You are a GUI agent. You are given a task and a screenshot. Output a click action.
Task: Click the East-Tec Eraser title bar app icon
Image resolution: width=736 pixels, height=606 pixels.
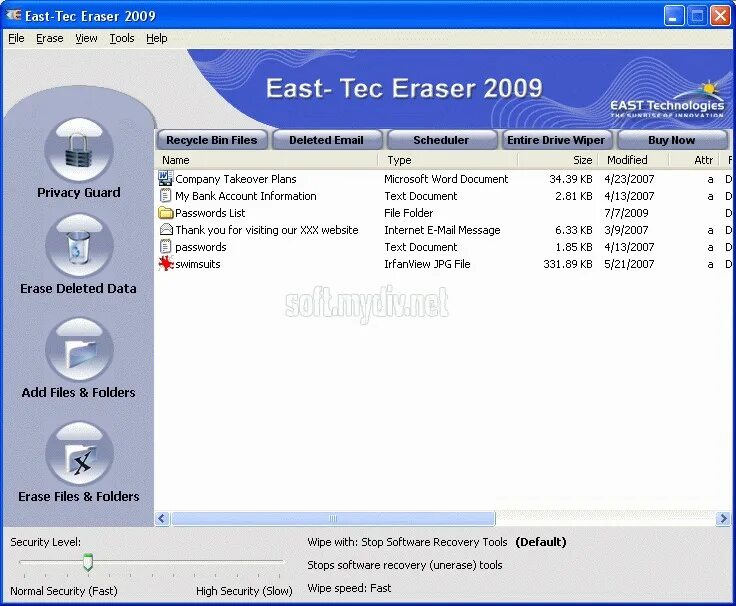(x=14, y=15)
